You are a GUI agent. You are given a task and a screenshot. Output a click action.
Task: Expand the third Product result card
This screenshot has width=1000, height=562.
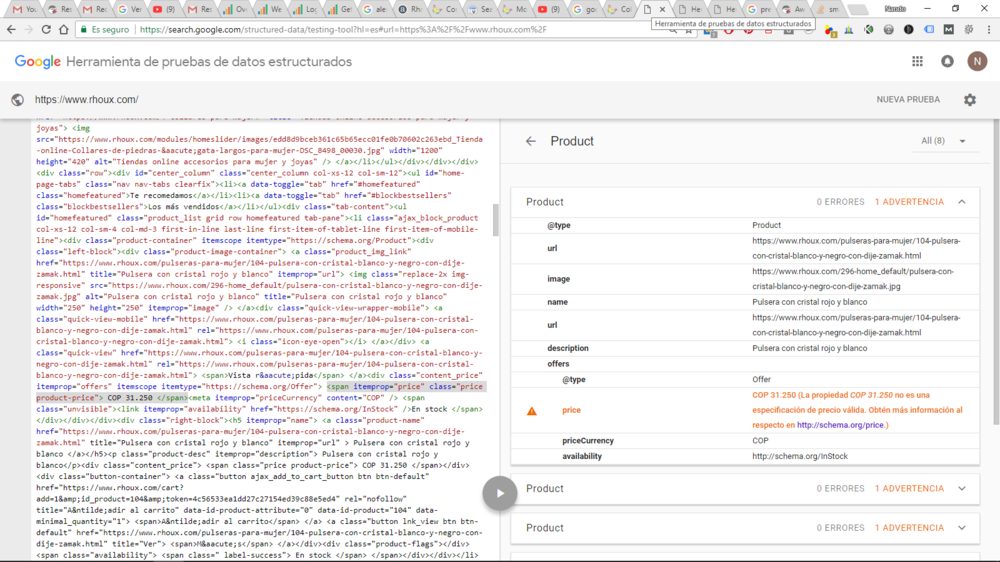pos(962,528)
